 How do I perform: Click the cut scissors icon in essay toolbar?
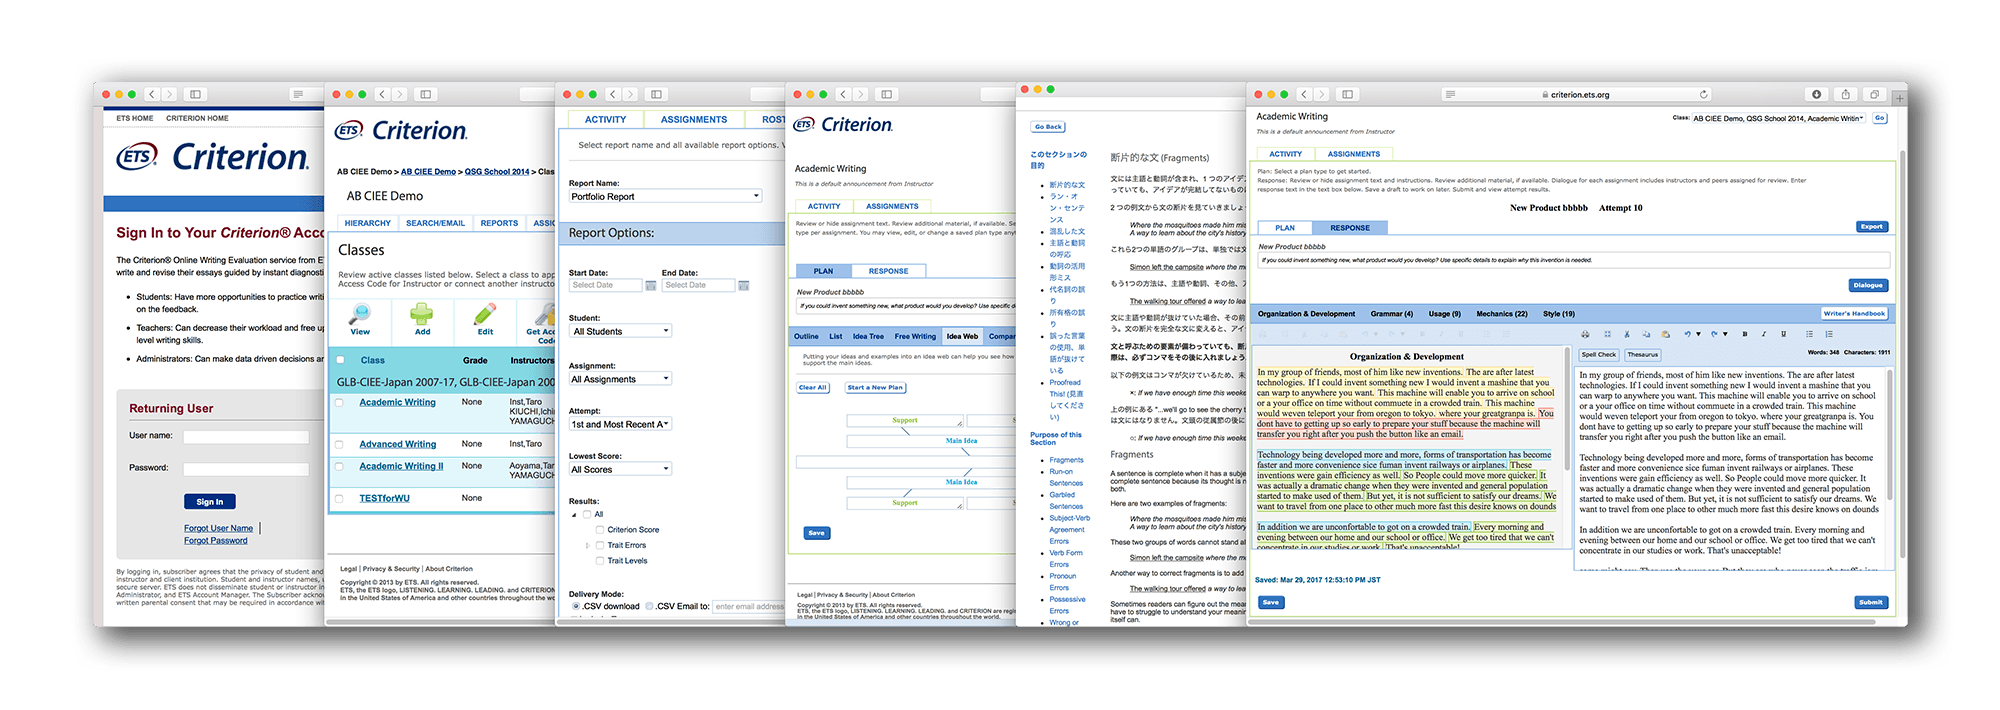[1627, 334]
